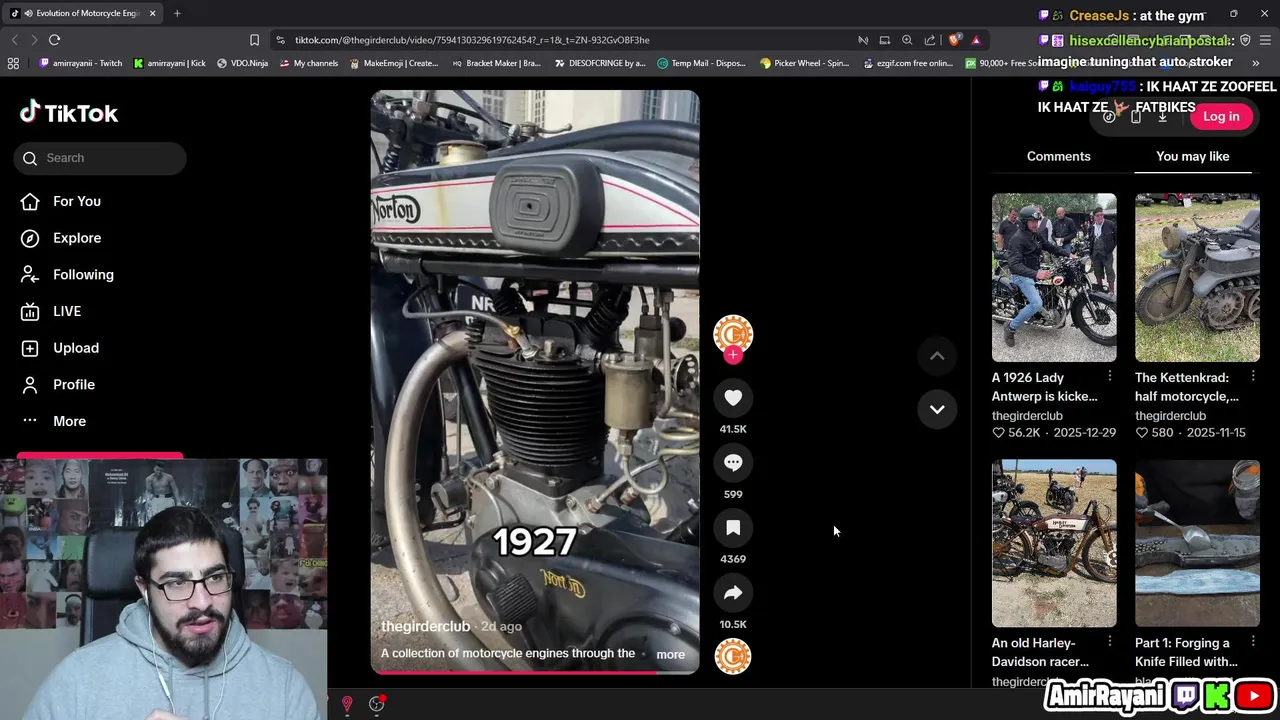Go to previous video with up chevron
1280x720 pixels.
tap(937, 356)
